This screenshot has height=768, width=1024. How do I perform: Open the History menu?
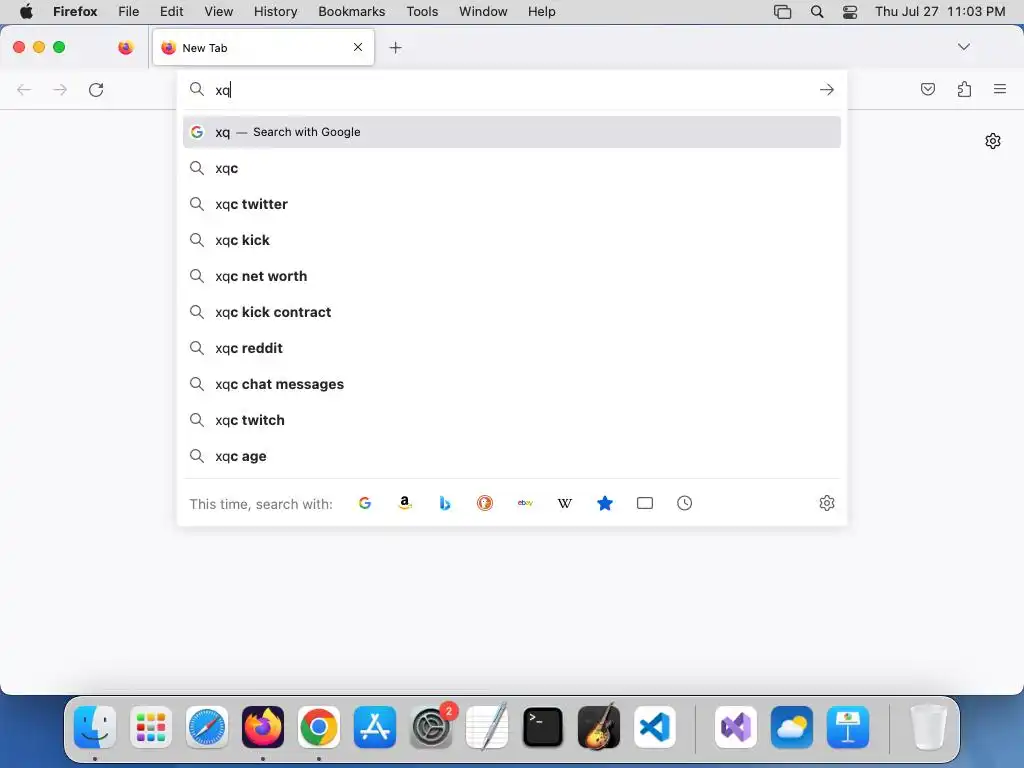pyautogui.click(x=275, y=12)
